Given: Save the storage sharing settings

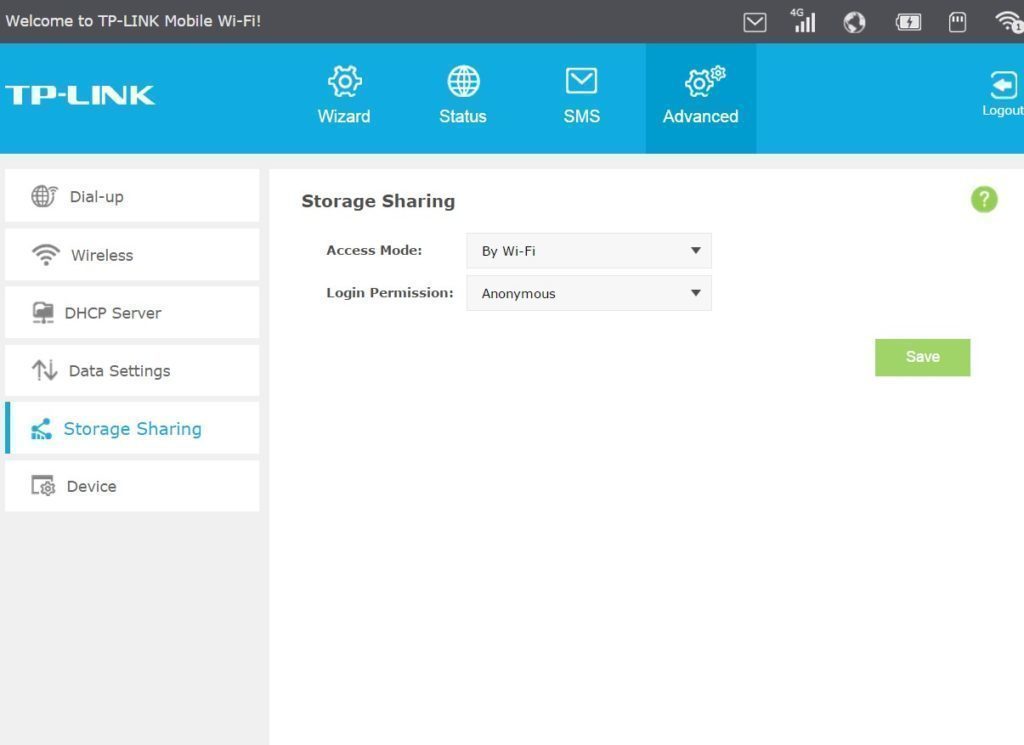Looking at the screenshot, I should tap(922, 357).
